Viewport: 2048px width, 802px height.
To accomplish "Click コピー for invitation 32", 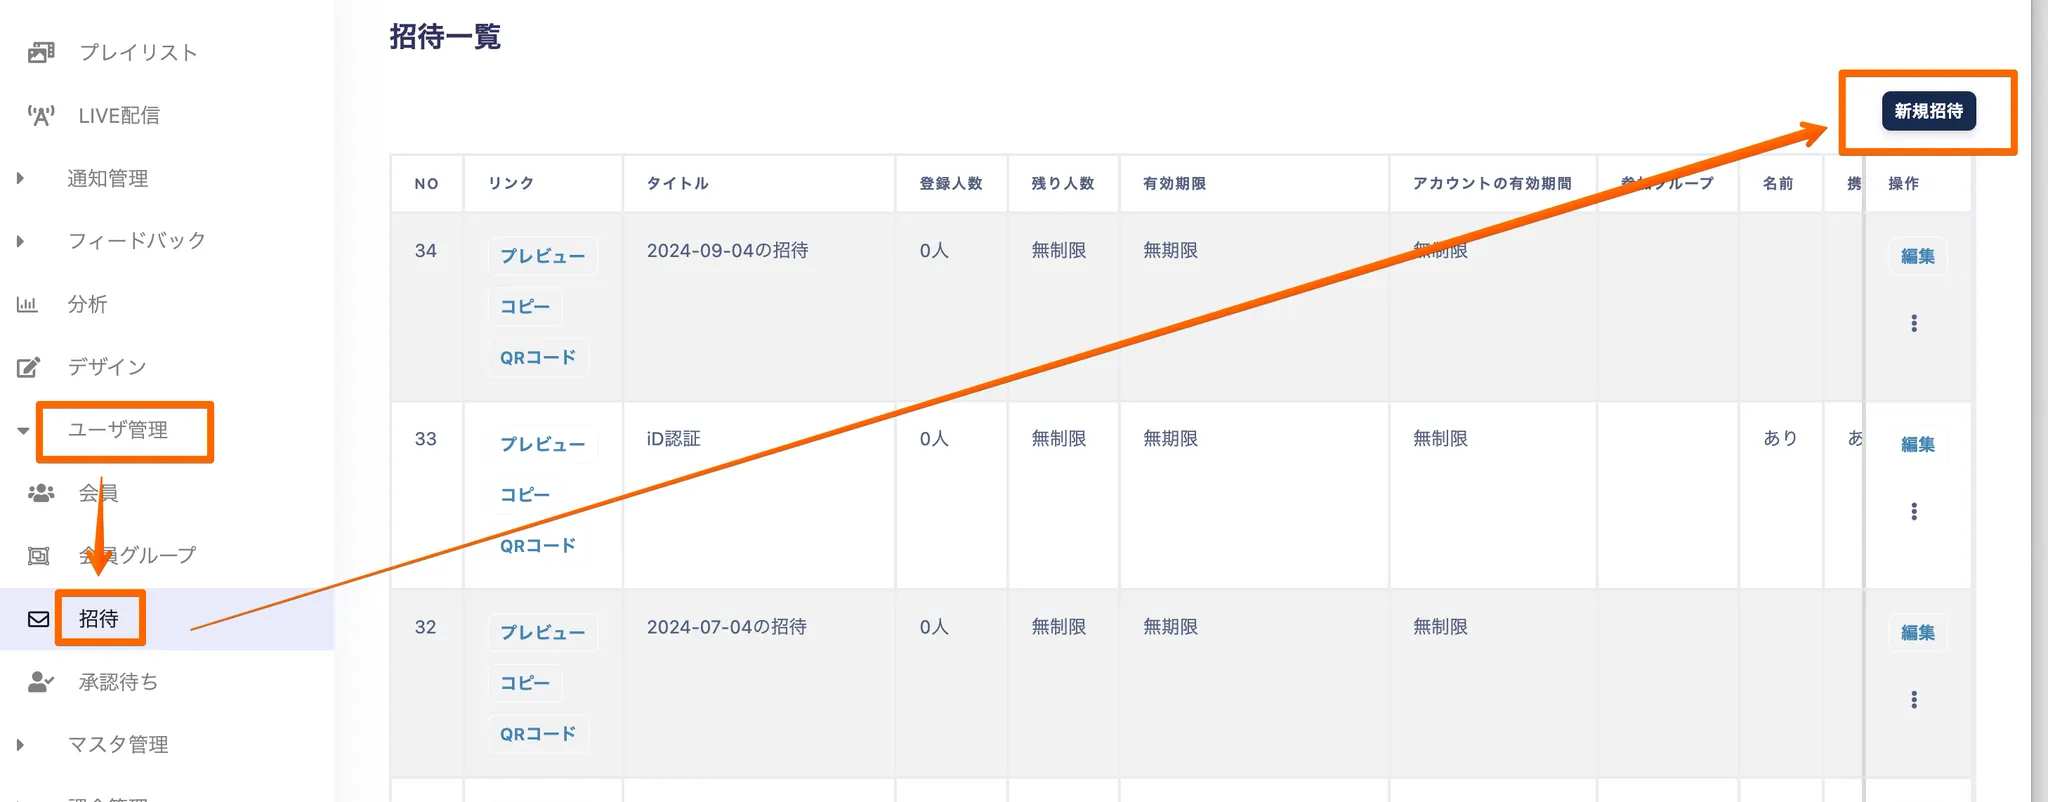I will click(525, 683).
